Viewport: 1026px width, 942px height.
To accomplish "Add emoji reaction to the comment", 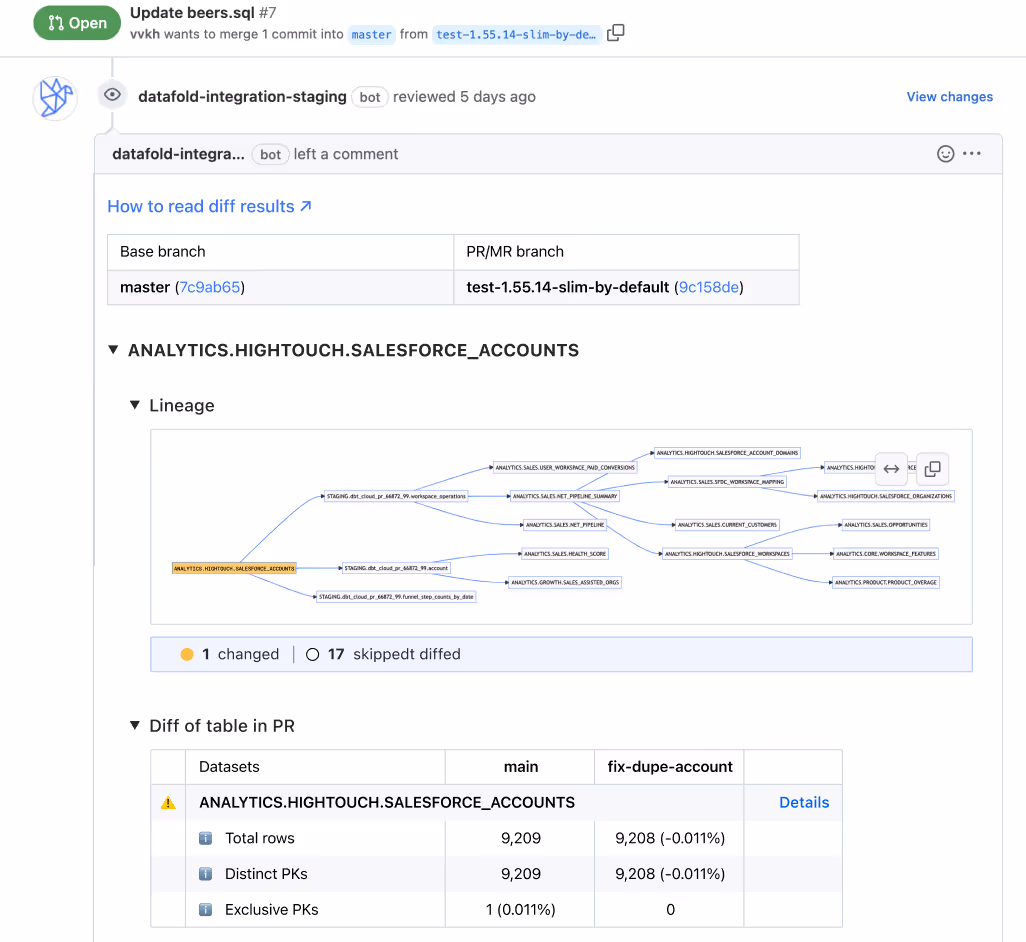I will tap(945, 154).
